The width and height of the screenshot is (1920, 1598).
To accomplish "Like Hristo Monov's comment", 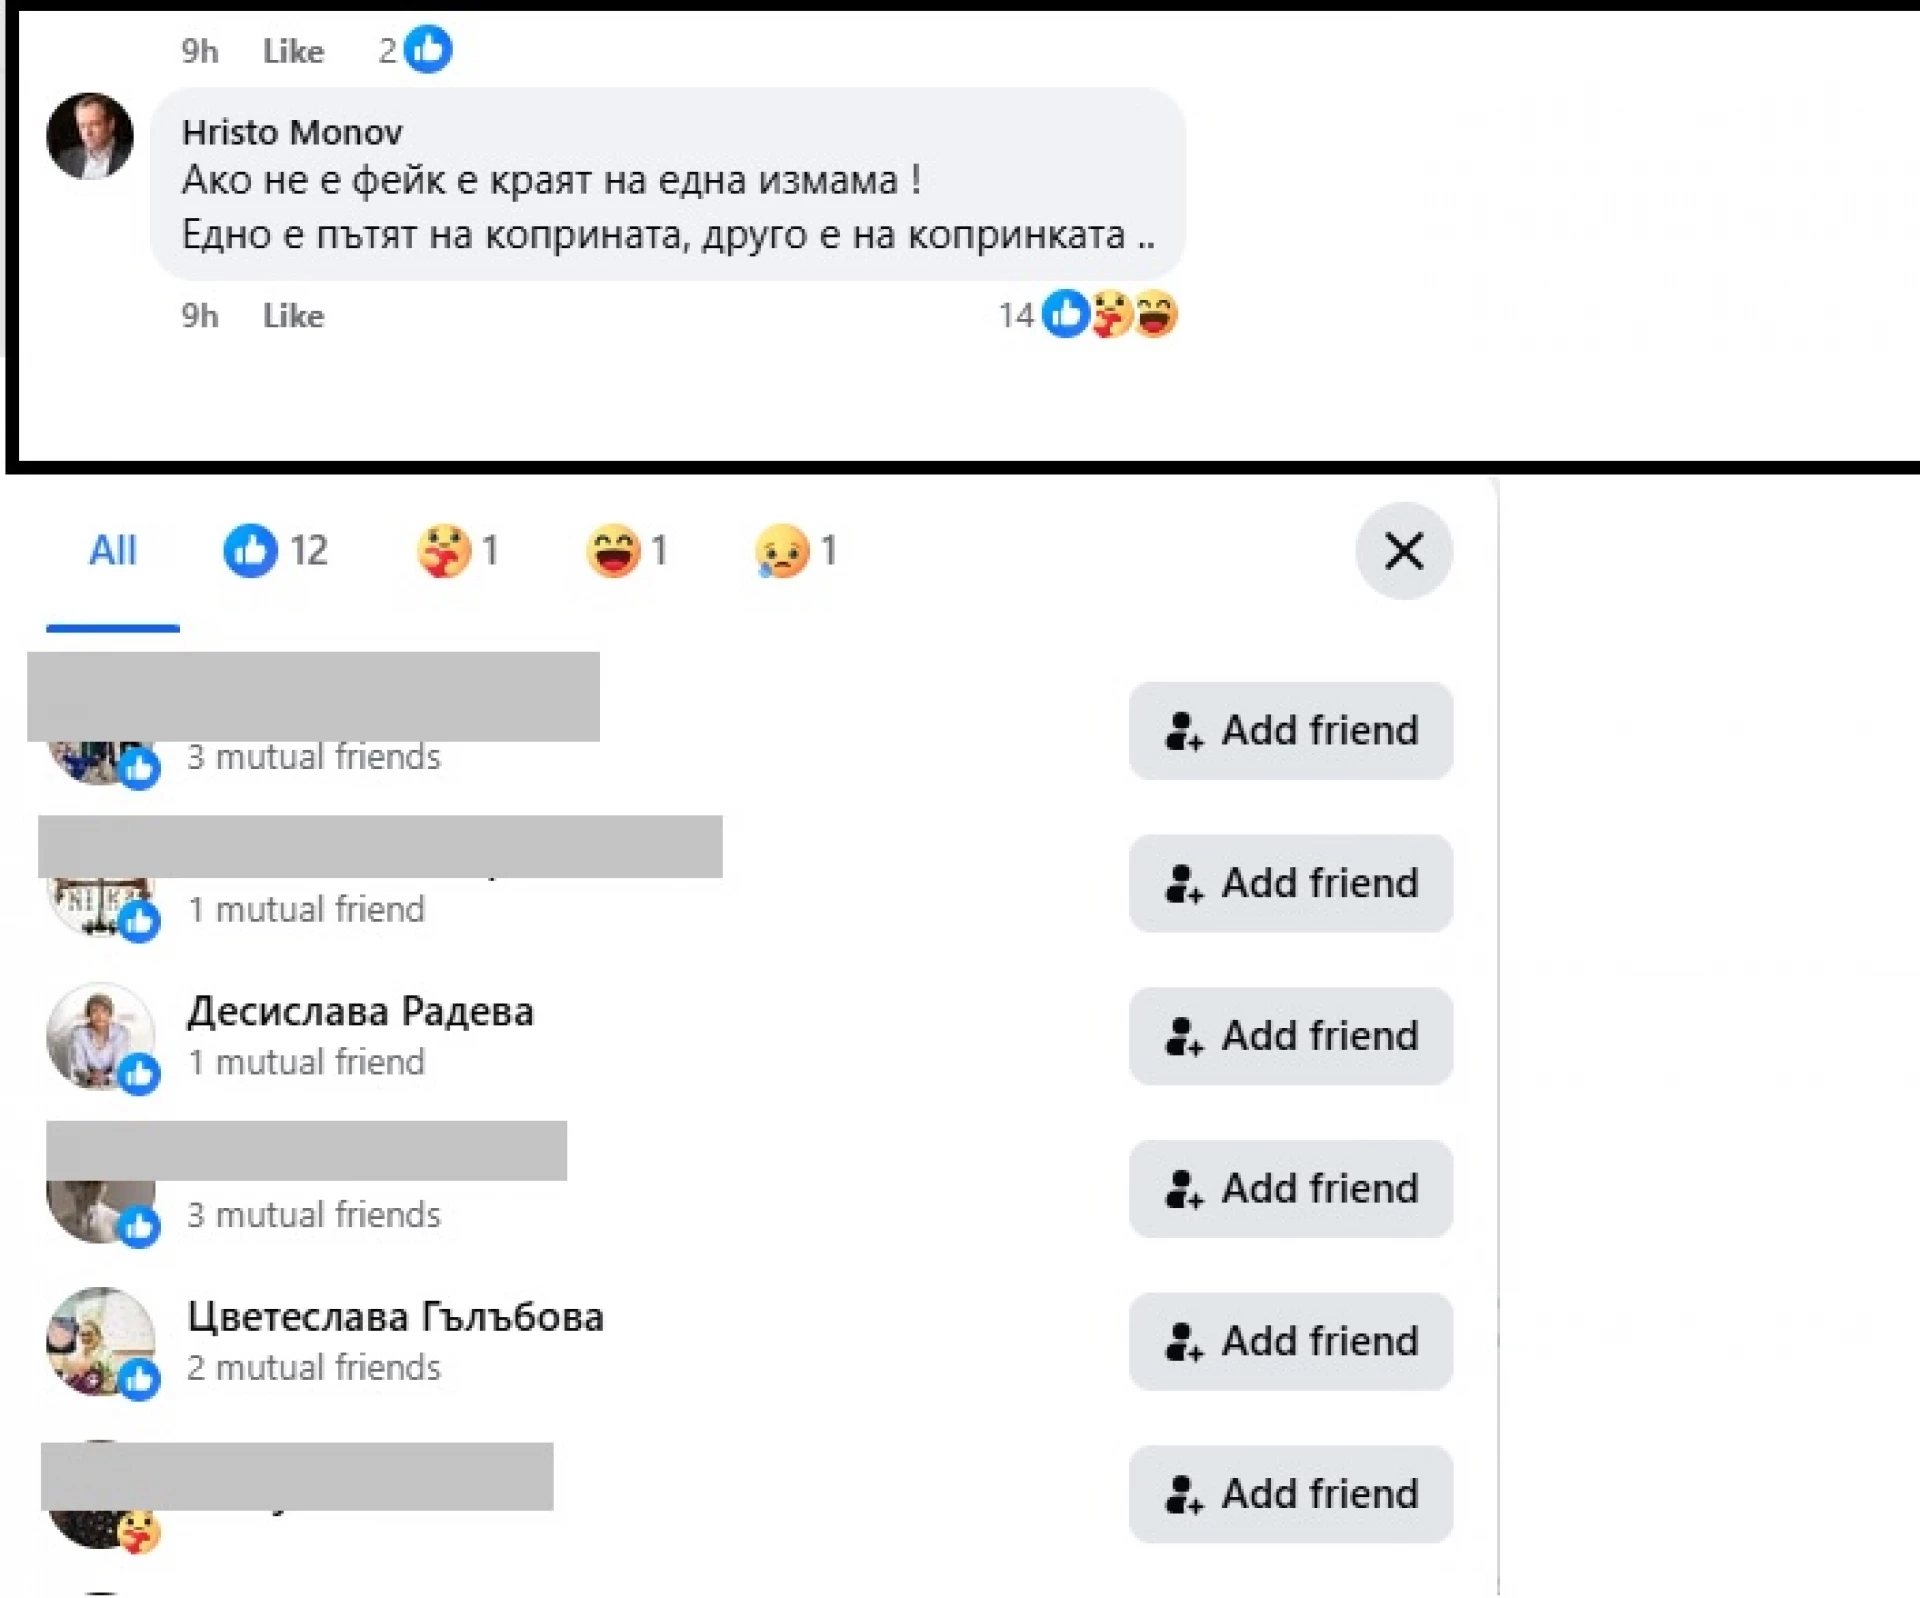I will 293,316.
